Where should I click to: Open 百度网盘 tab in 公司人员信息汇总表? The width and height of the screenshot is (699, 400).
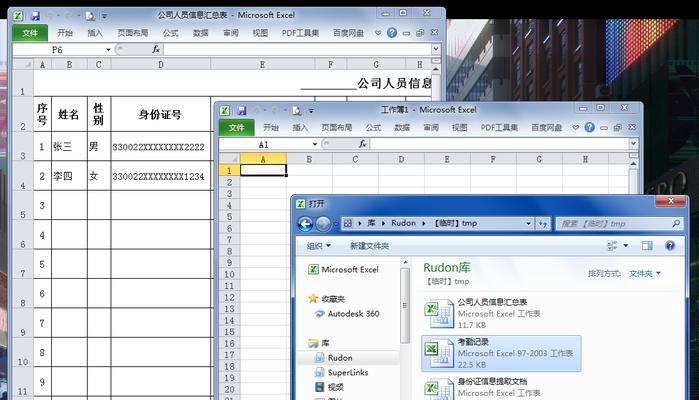(x=348, y=33)
